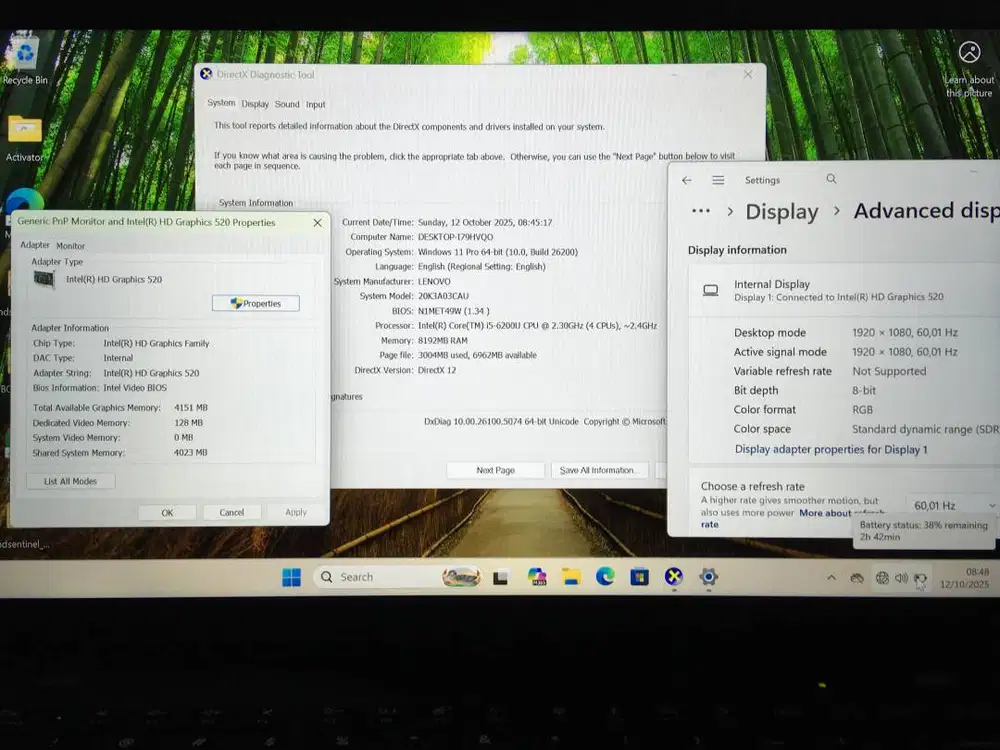Open the Settings navigation hamburger menu
The height and width of the screenshot is (750, 1000).
718,180
